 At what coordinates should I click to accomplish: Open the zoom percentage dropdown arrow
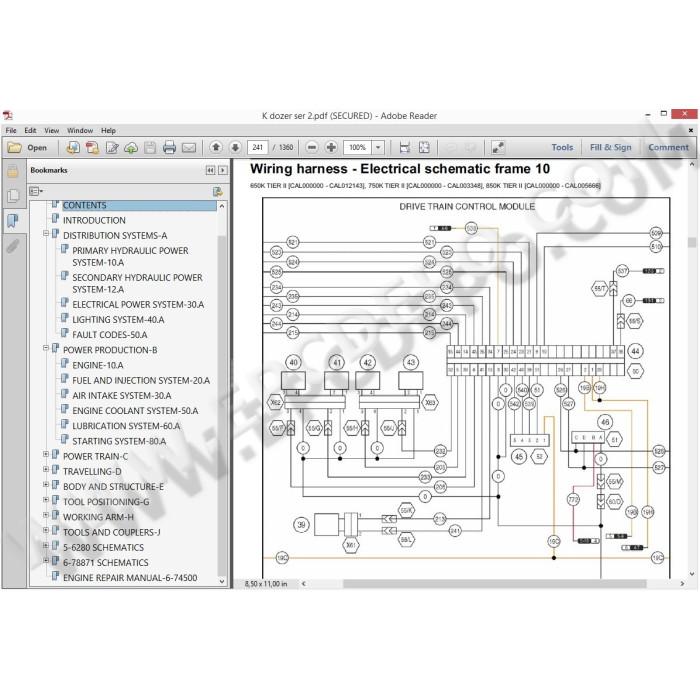pos(378,147)
